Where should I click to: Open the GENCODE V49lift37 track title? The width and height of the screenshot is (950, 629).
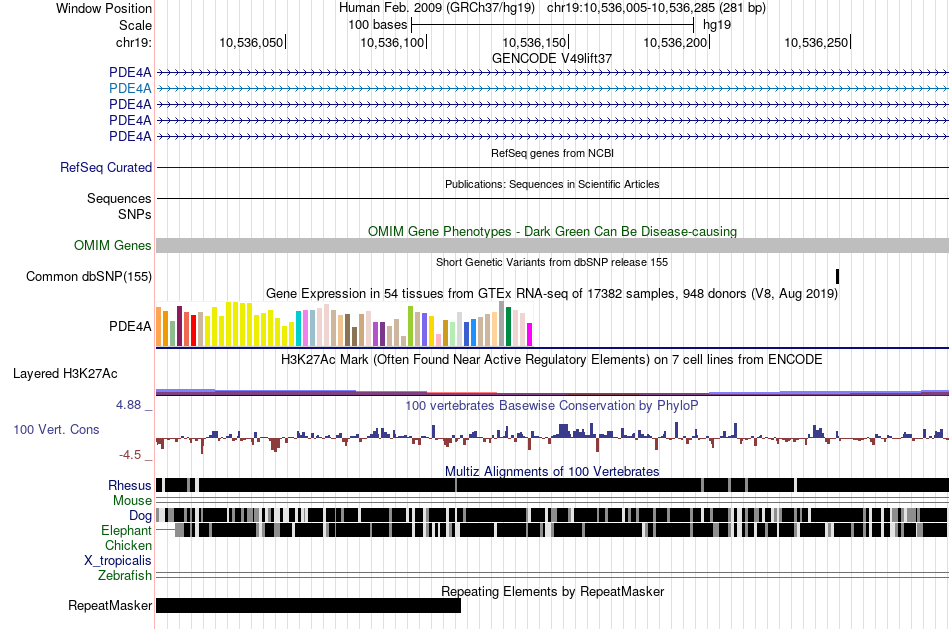pyautogui.click(x=552, y=59)
